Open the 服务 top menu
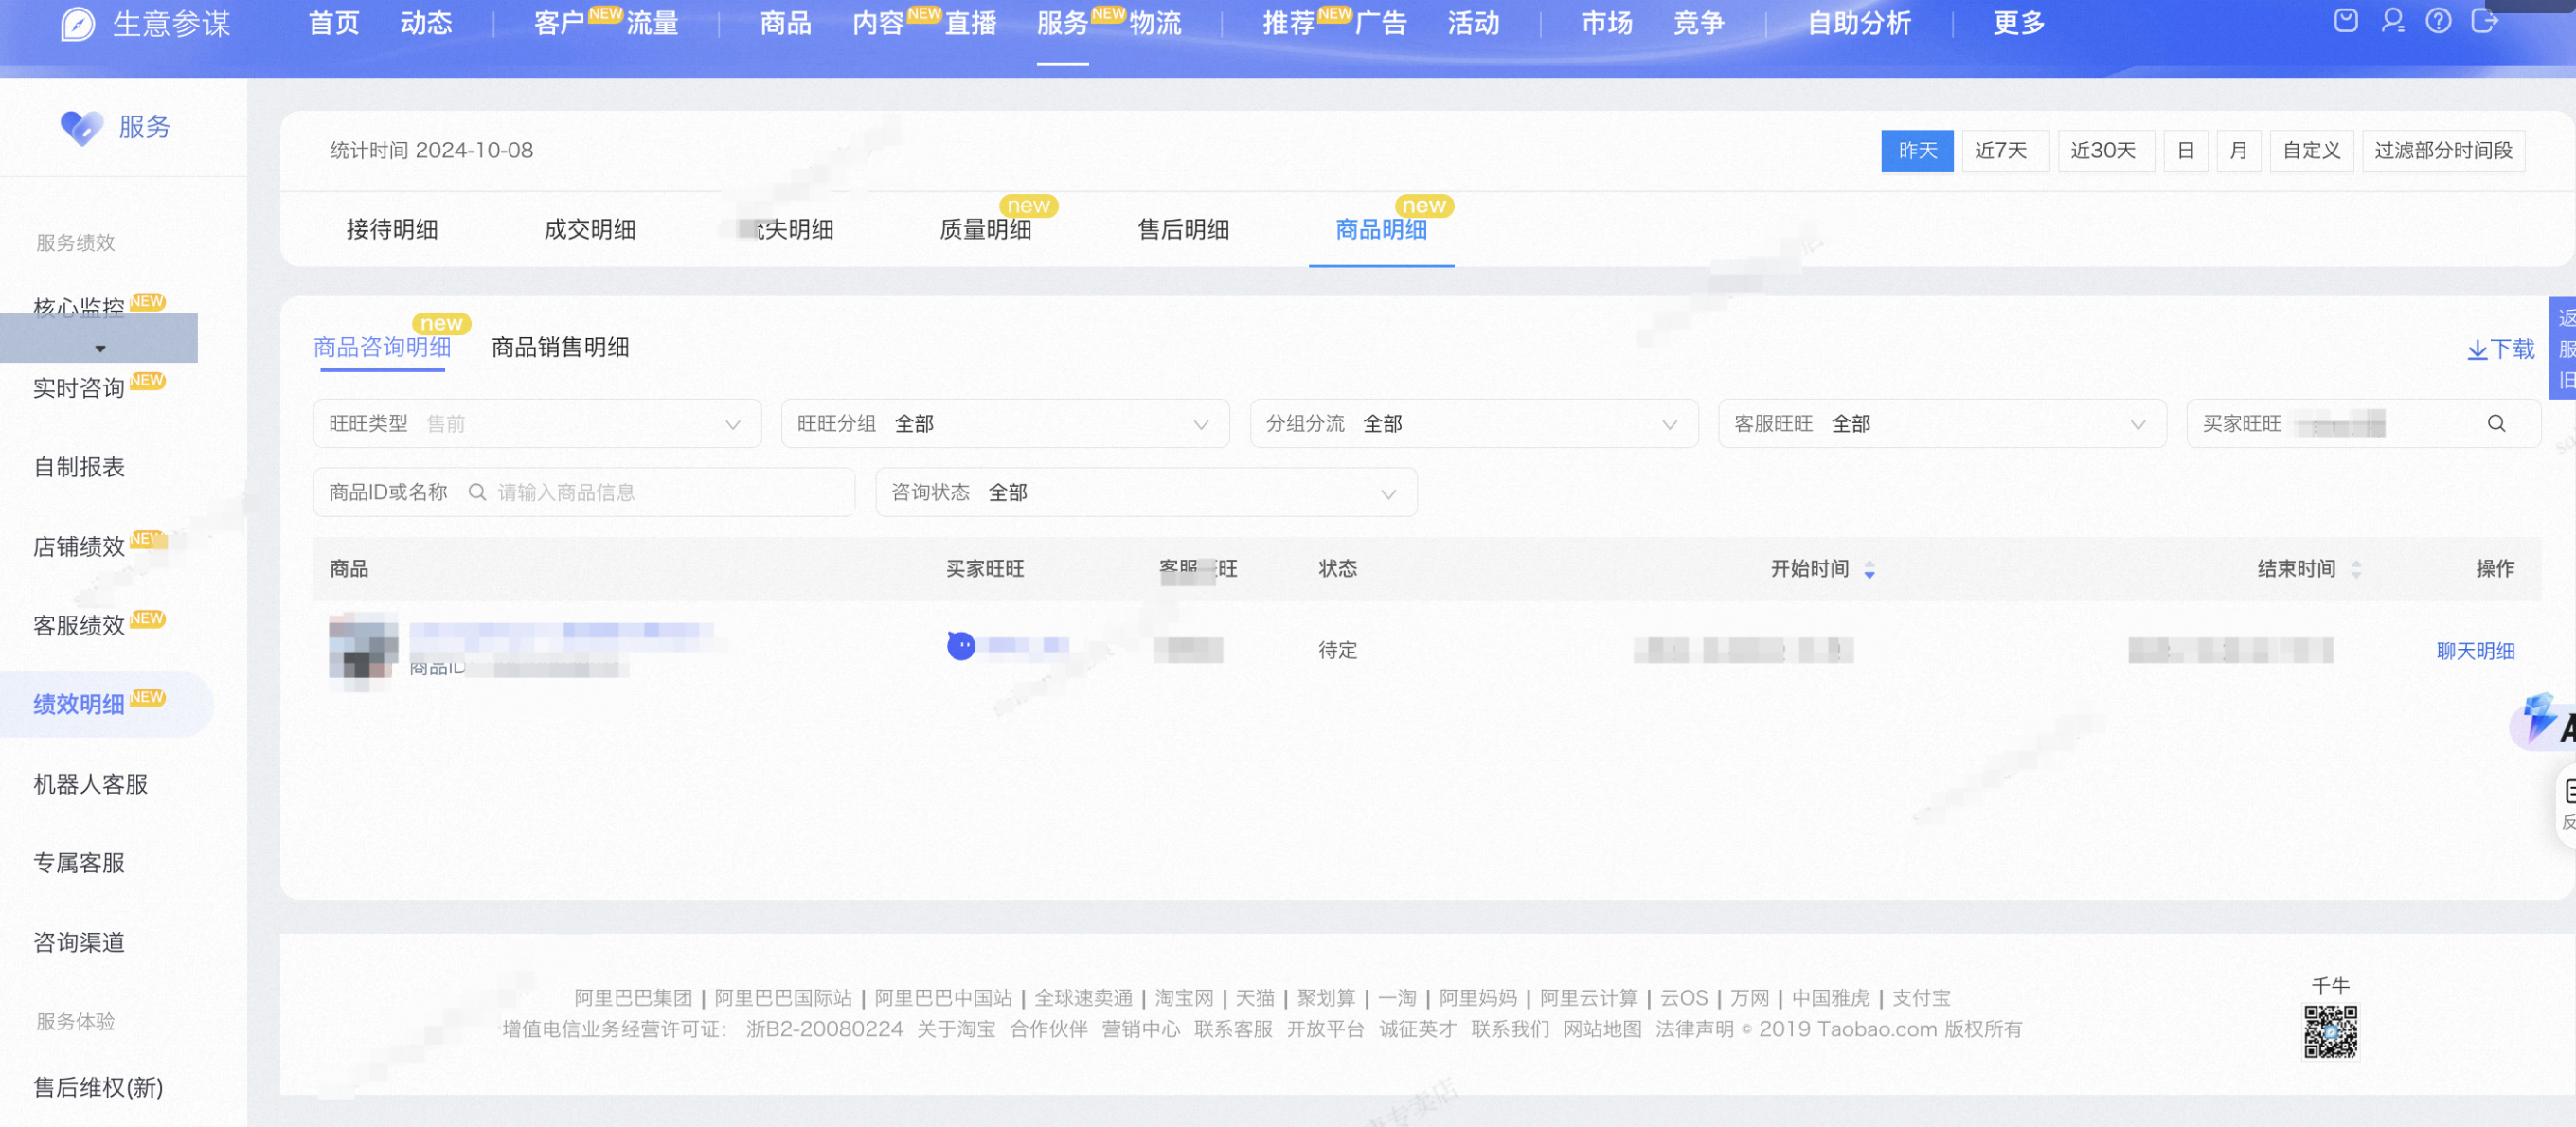The height and width of the screenshot is (1127, 2576). pyautogui.click(x=1062, y=24)
